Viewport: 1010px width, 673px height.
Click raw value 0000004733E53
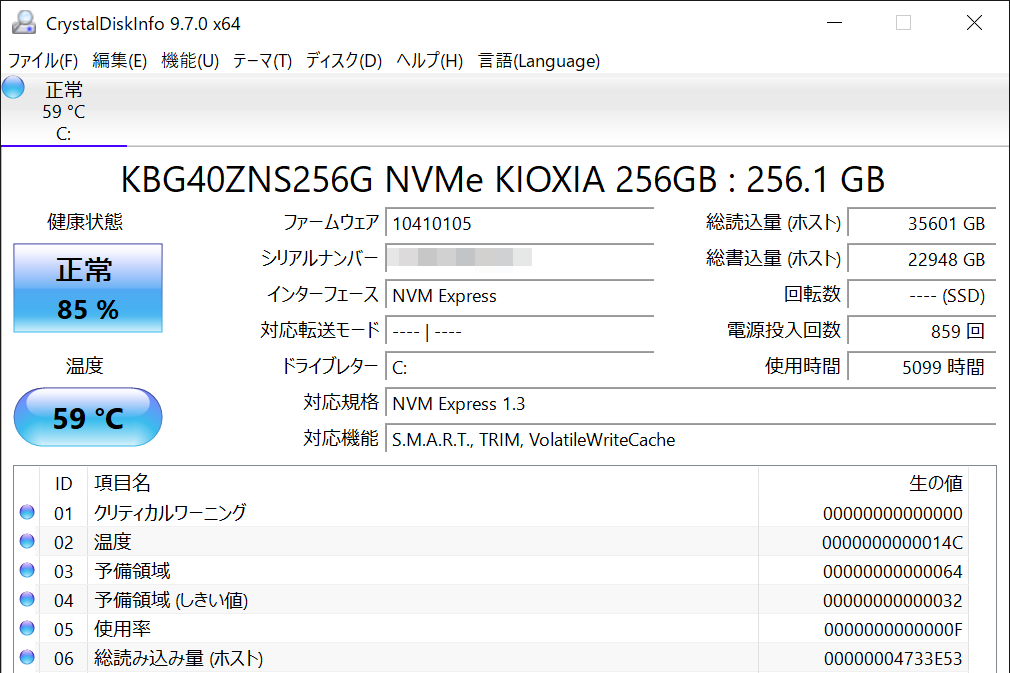(893, 658)
